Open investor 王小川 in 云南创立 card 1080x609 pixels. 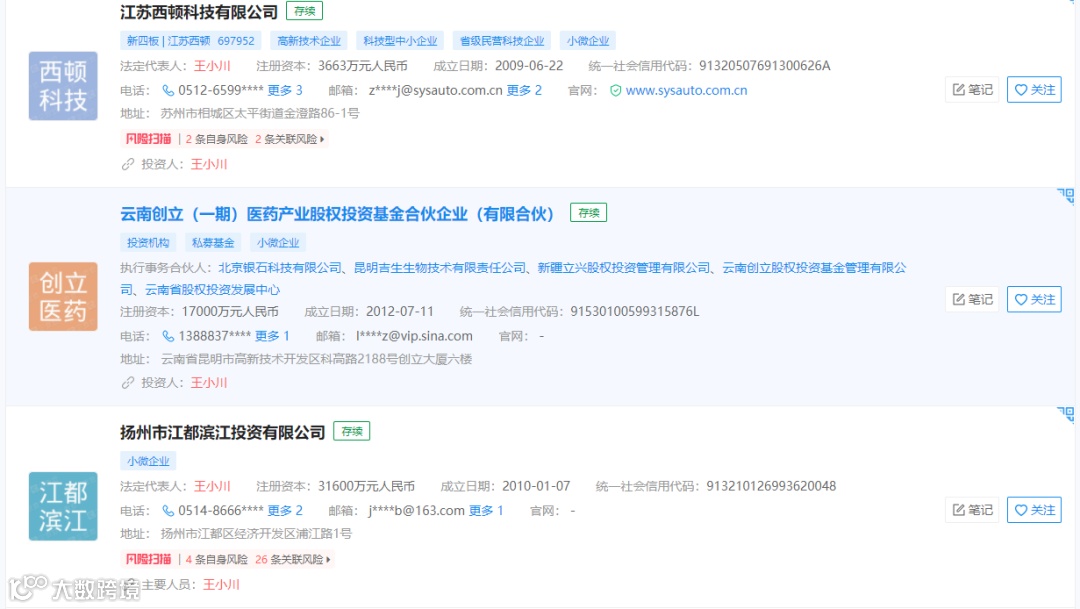209,382
